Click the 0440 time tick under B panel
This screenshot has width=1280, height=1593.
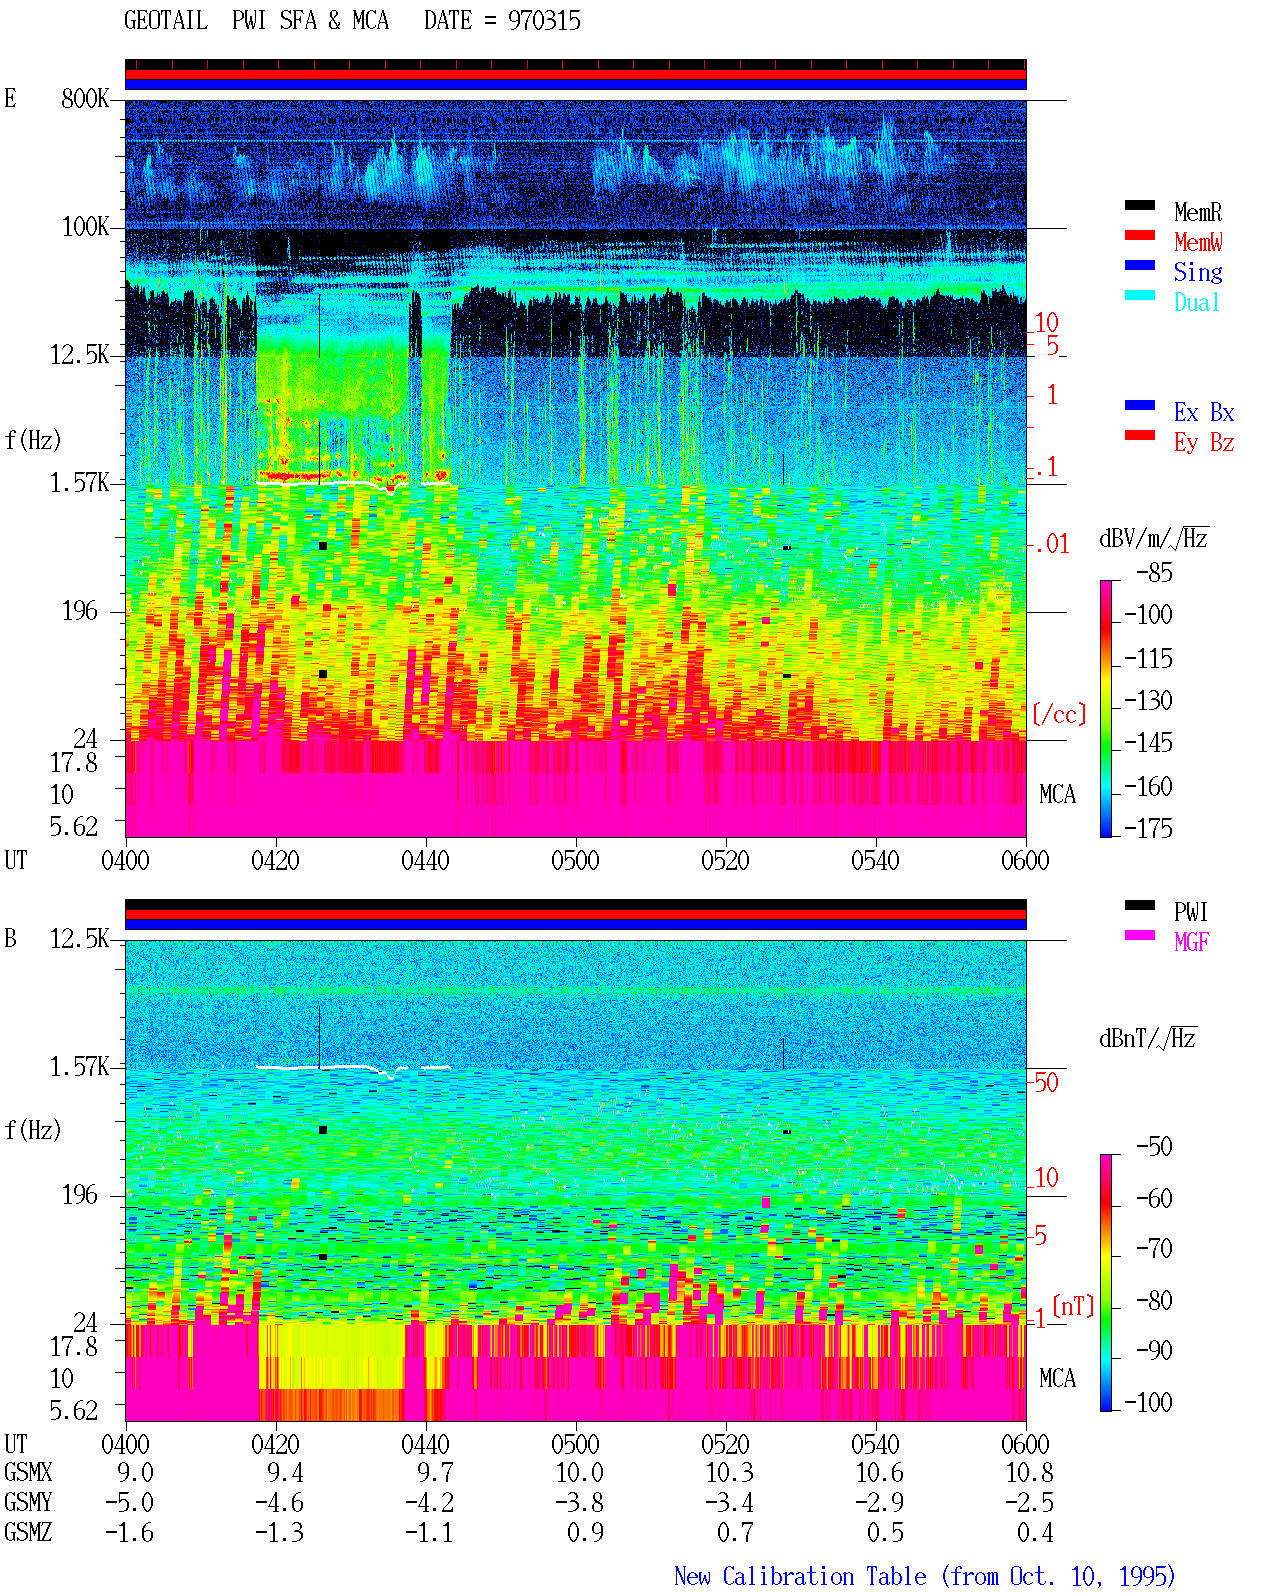(x=425, y=1444)
